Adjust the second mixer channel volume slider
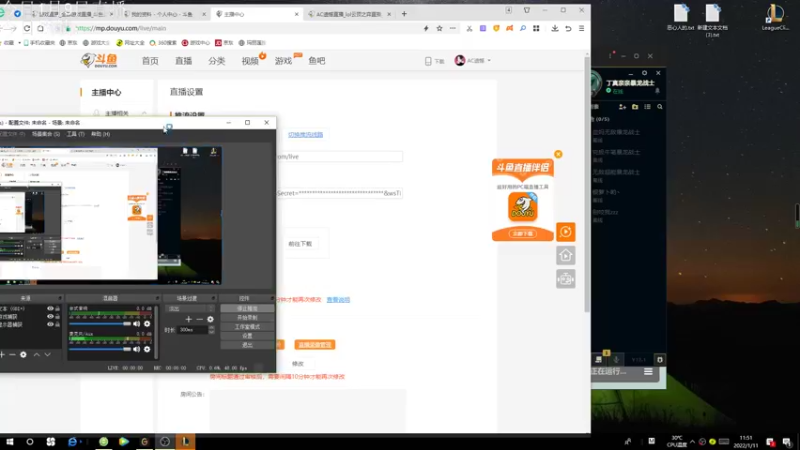Image resolution: width=800 pixels, height=450 pixels. click(x=100, y=349)
